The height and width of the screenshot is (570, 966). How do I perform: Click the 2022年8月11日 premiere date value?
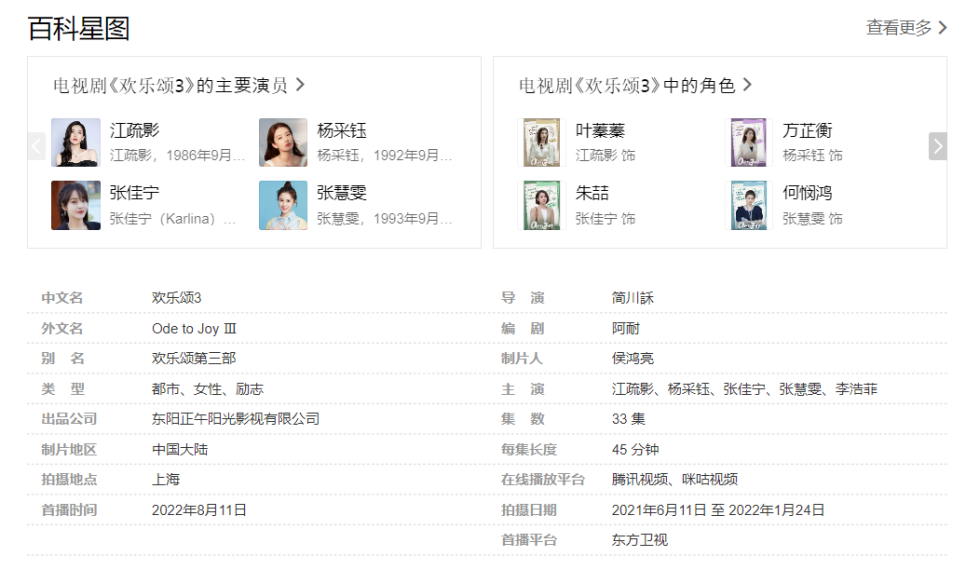199,510
